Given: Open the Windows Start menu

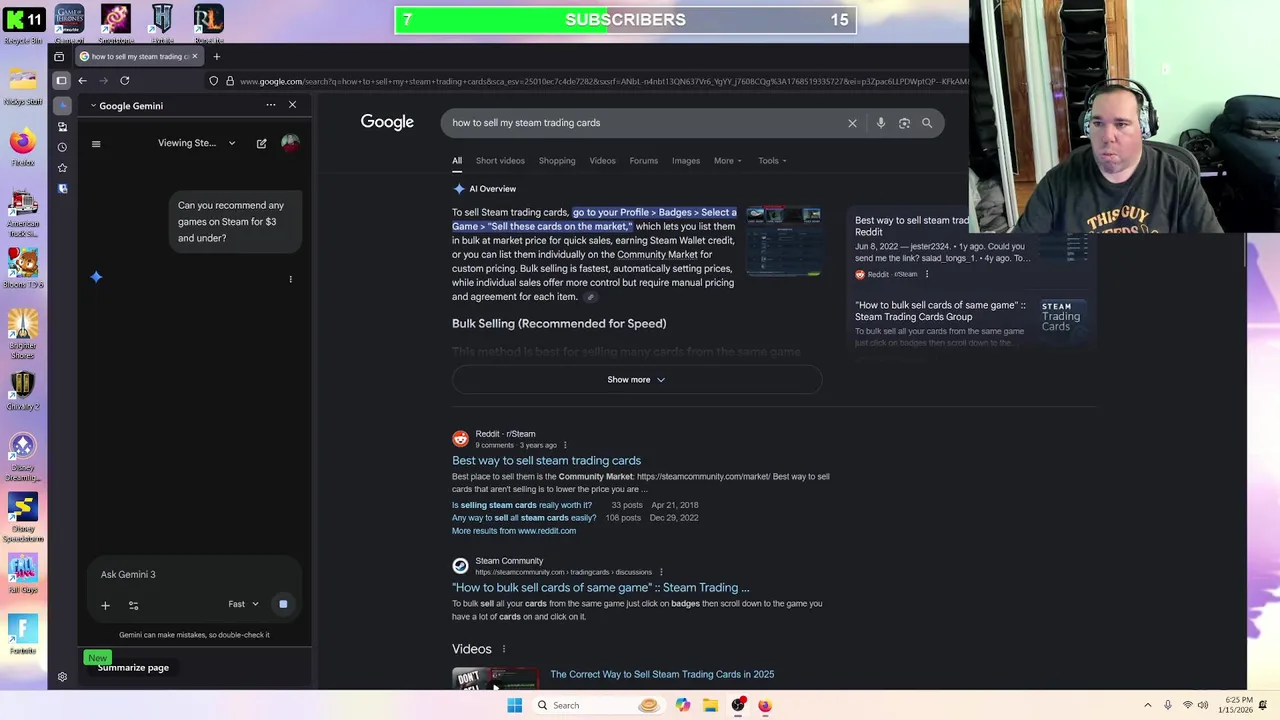Looking at the screenshot, I should pos(514,705).
